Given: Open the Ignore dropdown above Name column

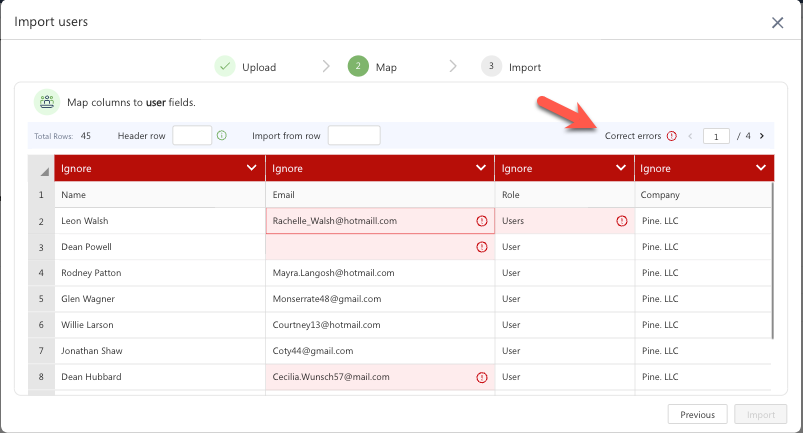Looking at the screenshot, I should click(x=251, y=169).
